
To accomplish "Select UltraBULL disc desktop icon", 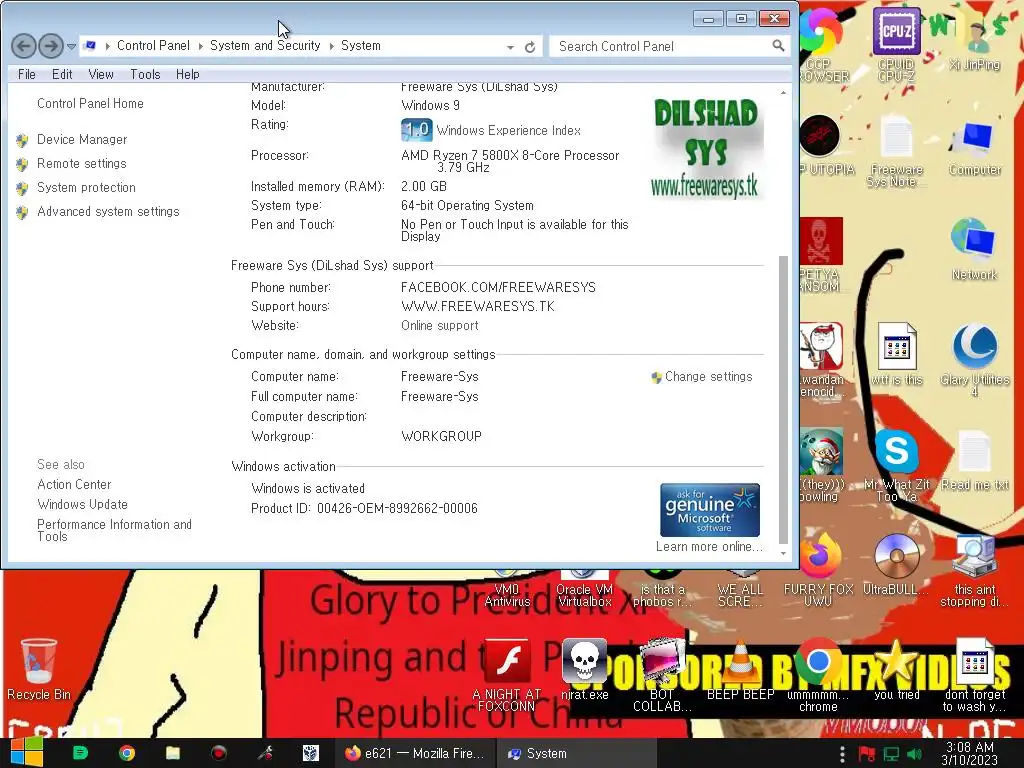I will [897, 564].
